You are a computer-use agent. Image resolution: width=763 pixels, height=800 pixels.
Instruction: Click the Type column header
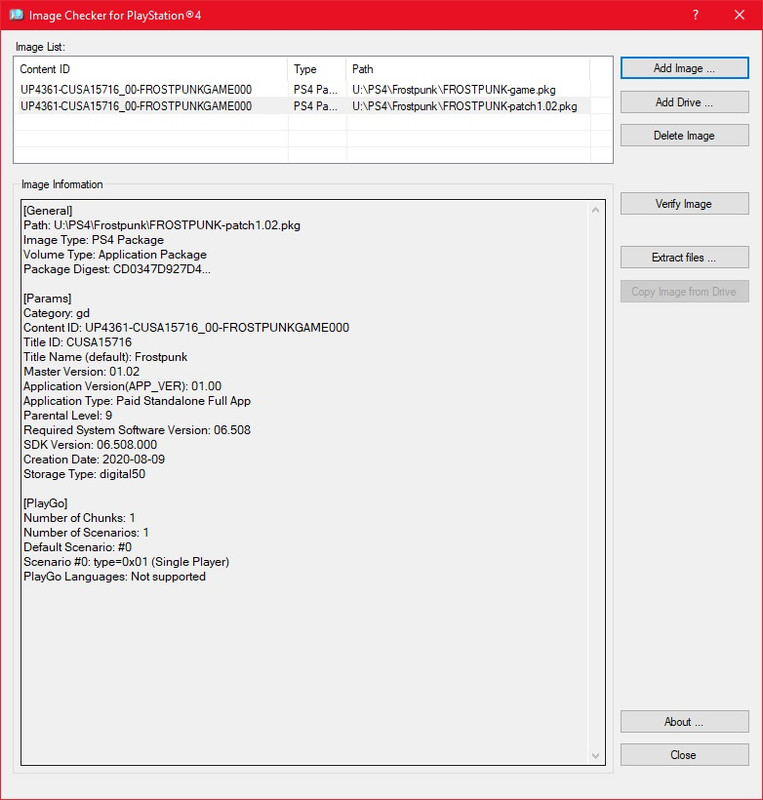tap(317, 69)
